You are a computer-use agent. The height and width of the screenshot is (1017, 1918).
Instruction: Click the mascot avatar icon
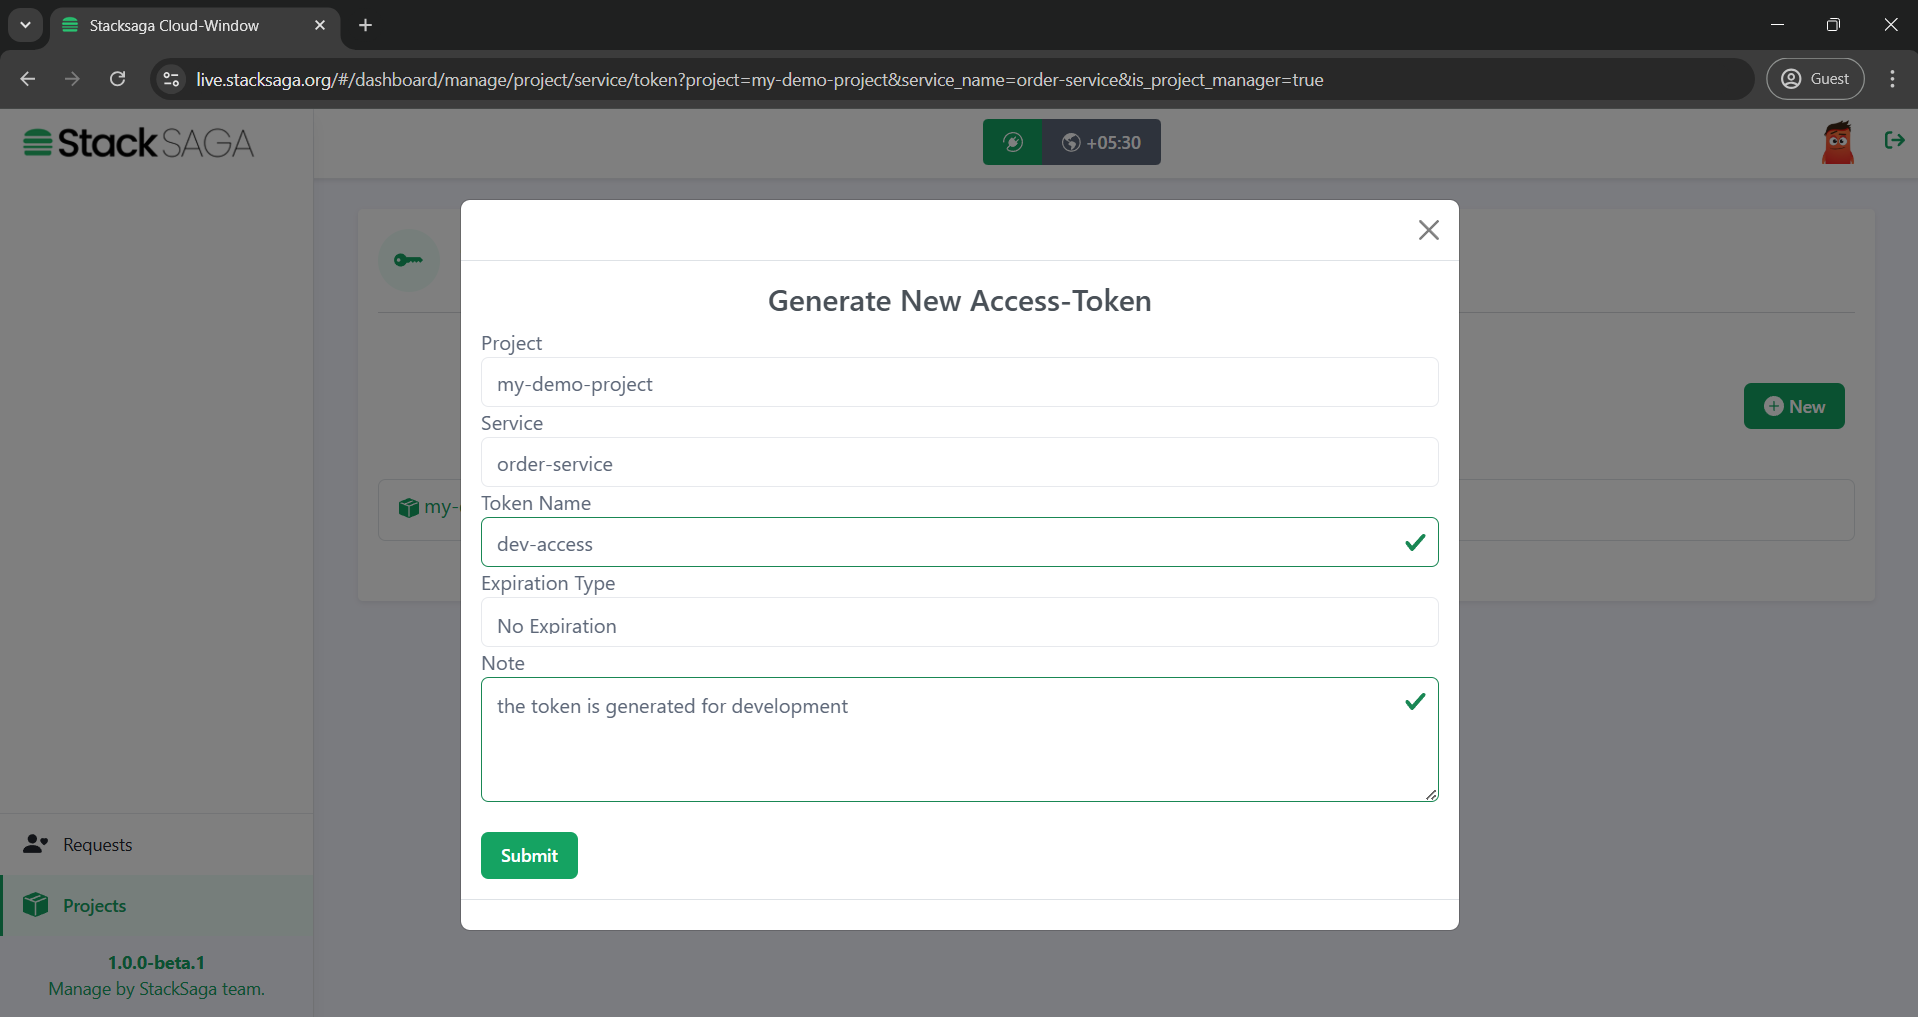[1839, 142]
